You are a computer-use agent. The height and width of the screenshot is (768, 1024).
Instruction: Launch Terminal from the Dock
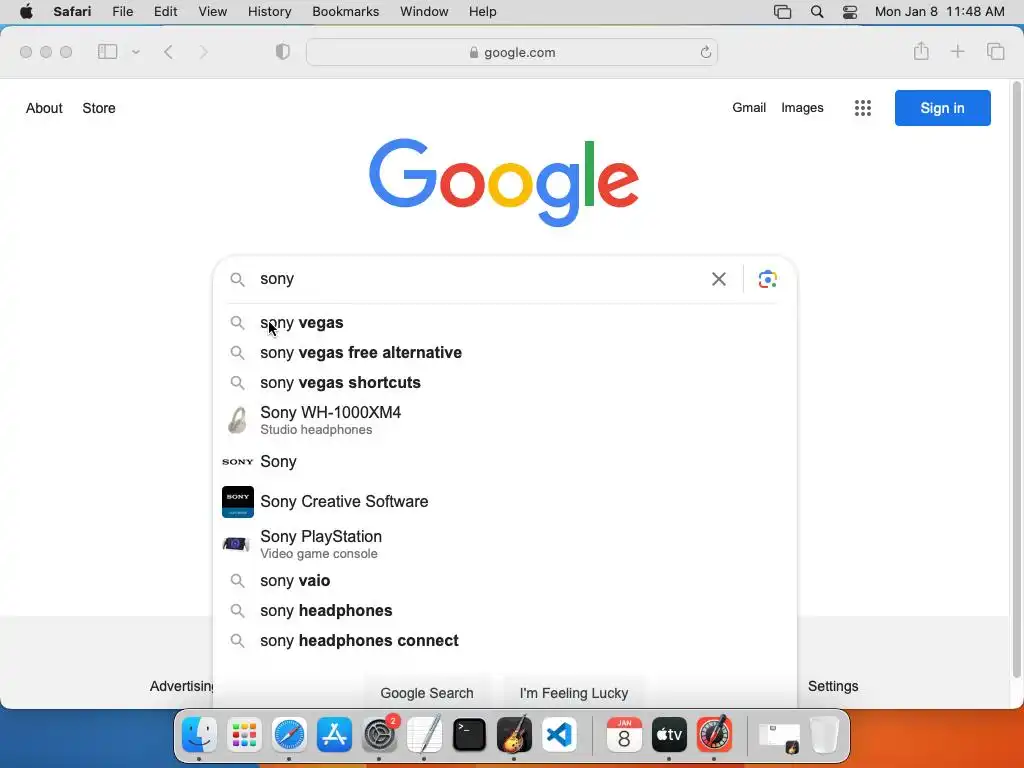click(470, 735)
